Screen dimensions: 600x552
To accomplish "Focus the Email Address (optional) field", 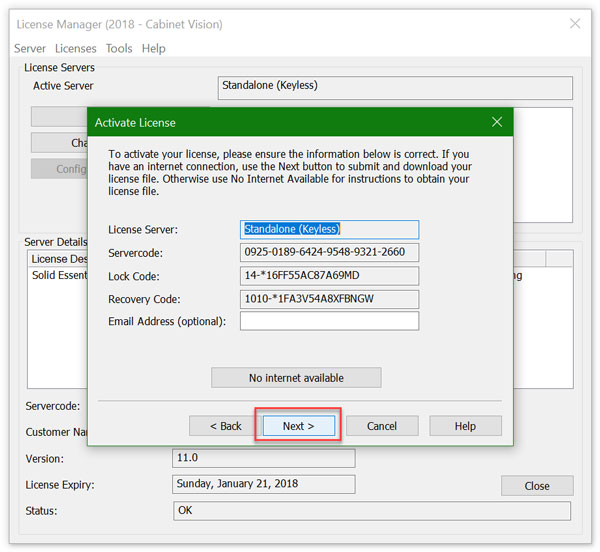I will pos(329,321).
